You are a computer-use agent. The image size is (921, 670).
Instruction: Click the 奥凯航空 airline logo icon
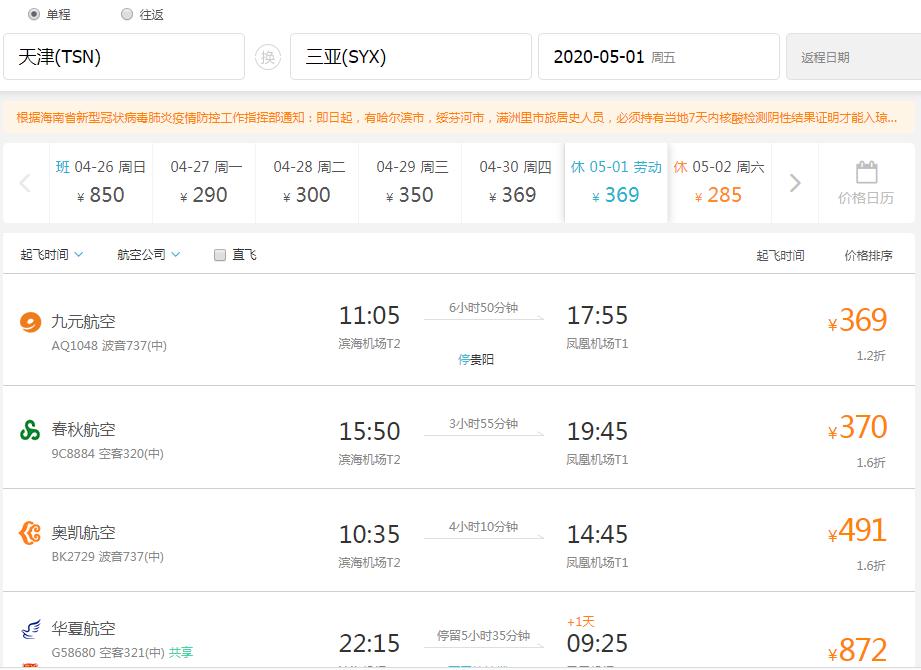coord(27,531)
